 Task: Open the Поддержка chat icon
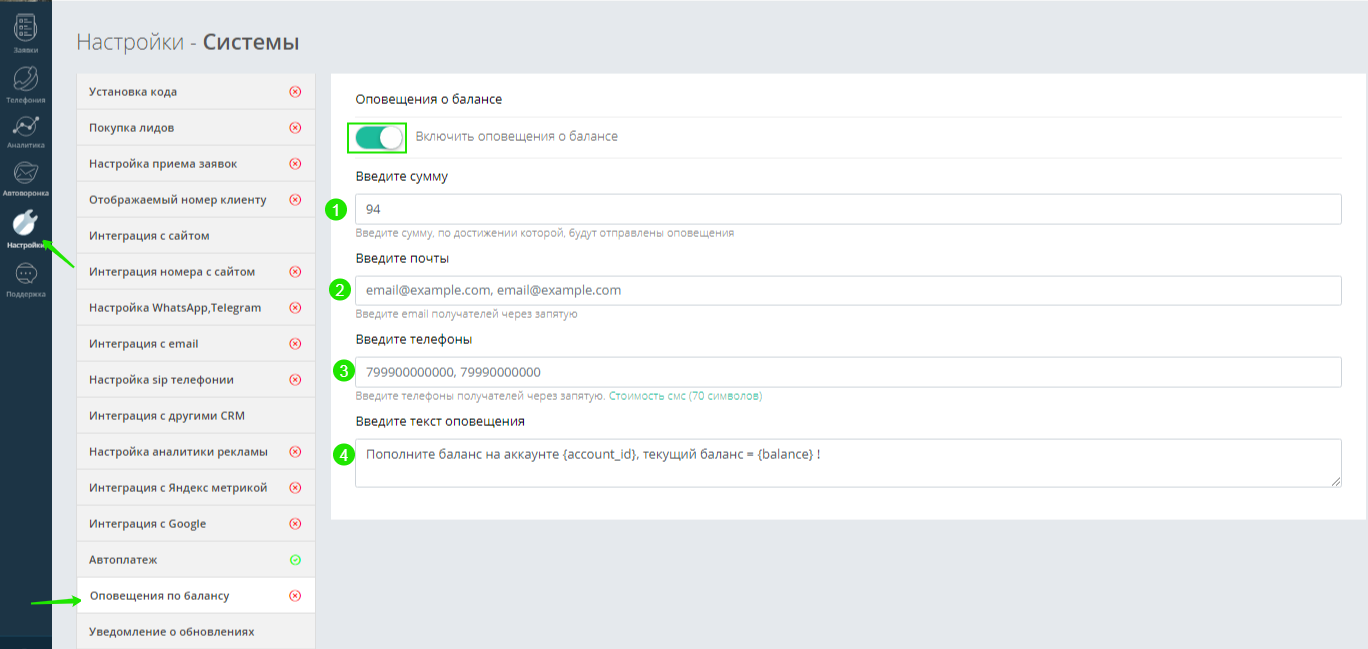point(26,274)
